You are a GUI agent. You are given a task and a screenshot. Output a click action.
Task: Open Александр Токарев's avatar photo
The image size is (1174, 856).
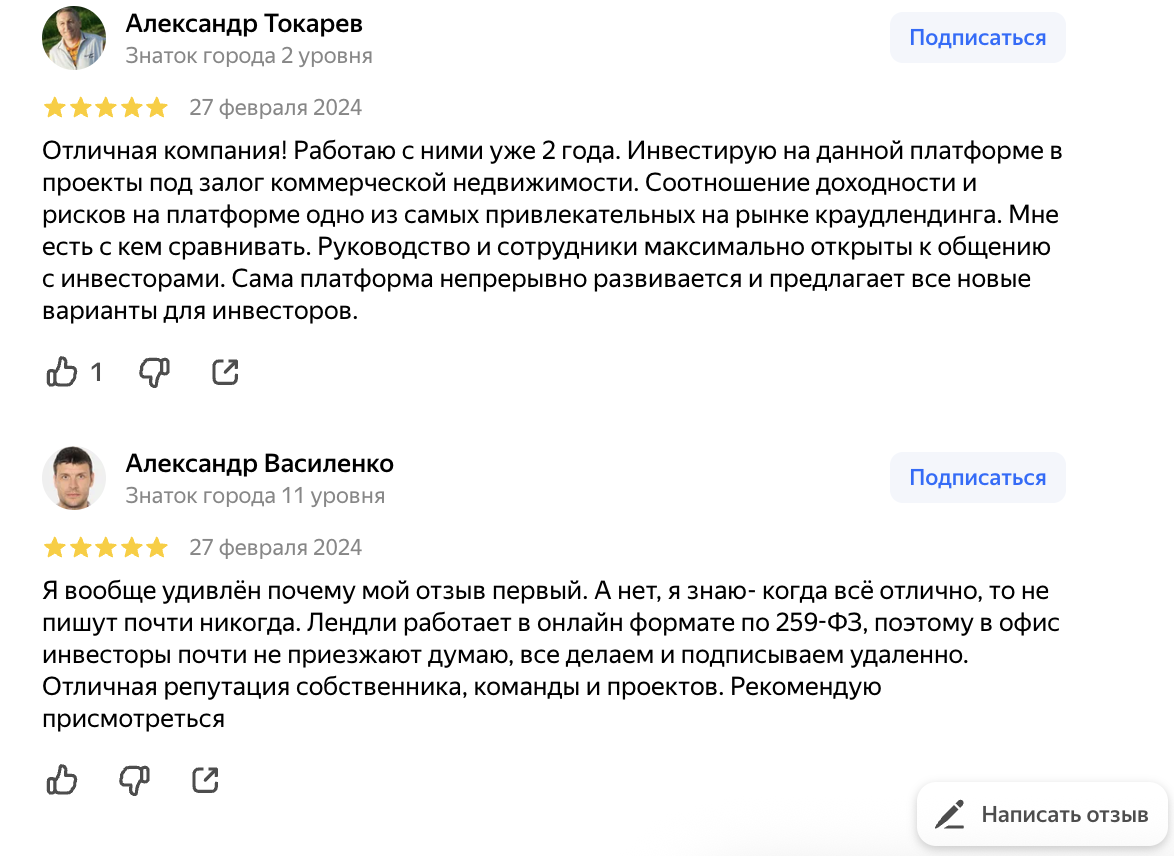pos(73,38)
